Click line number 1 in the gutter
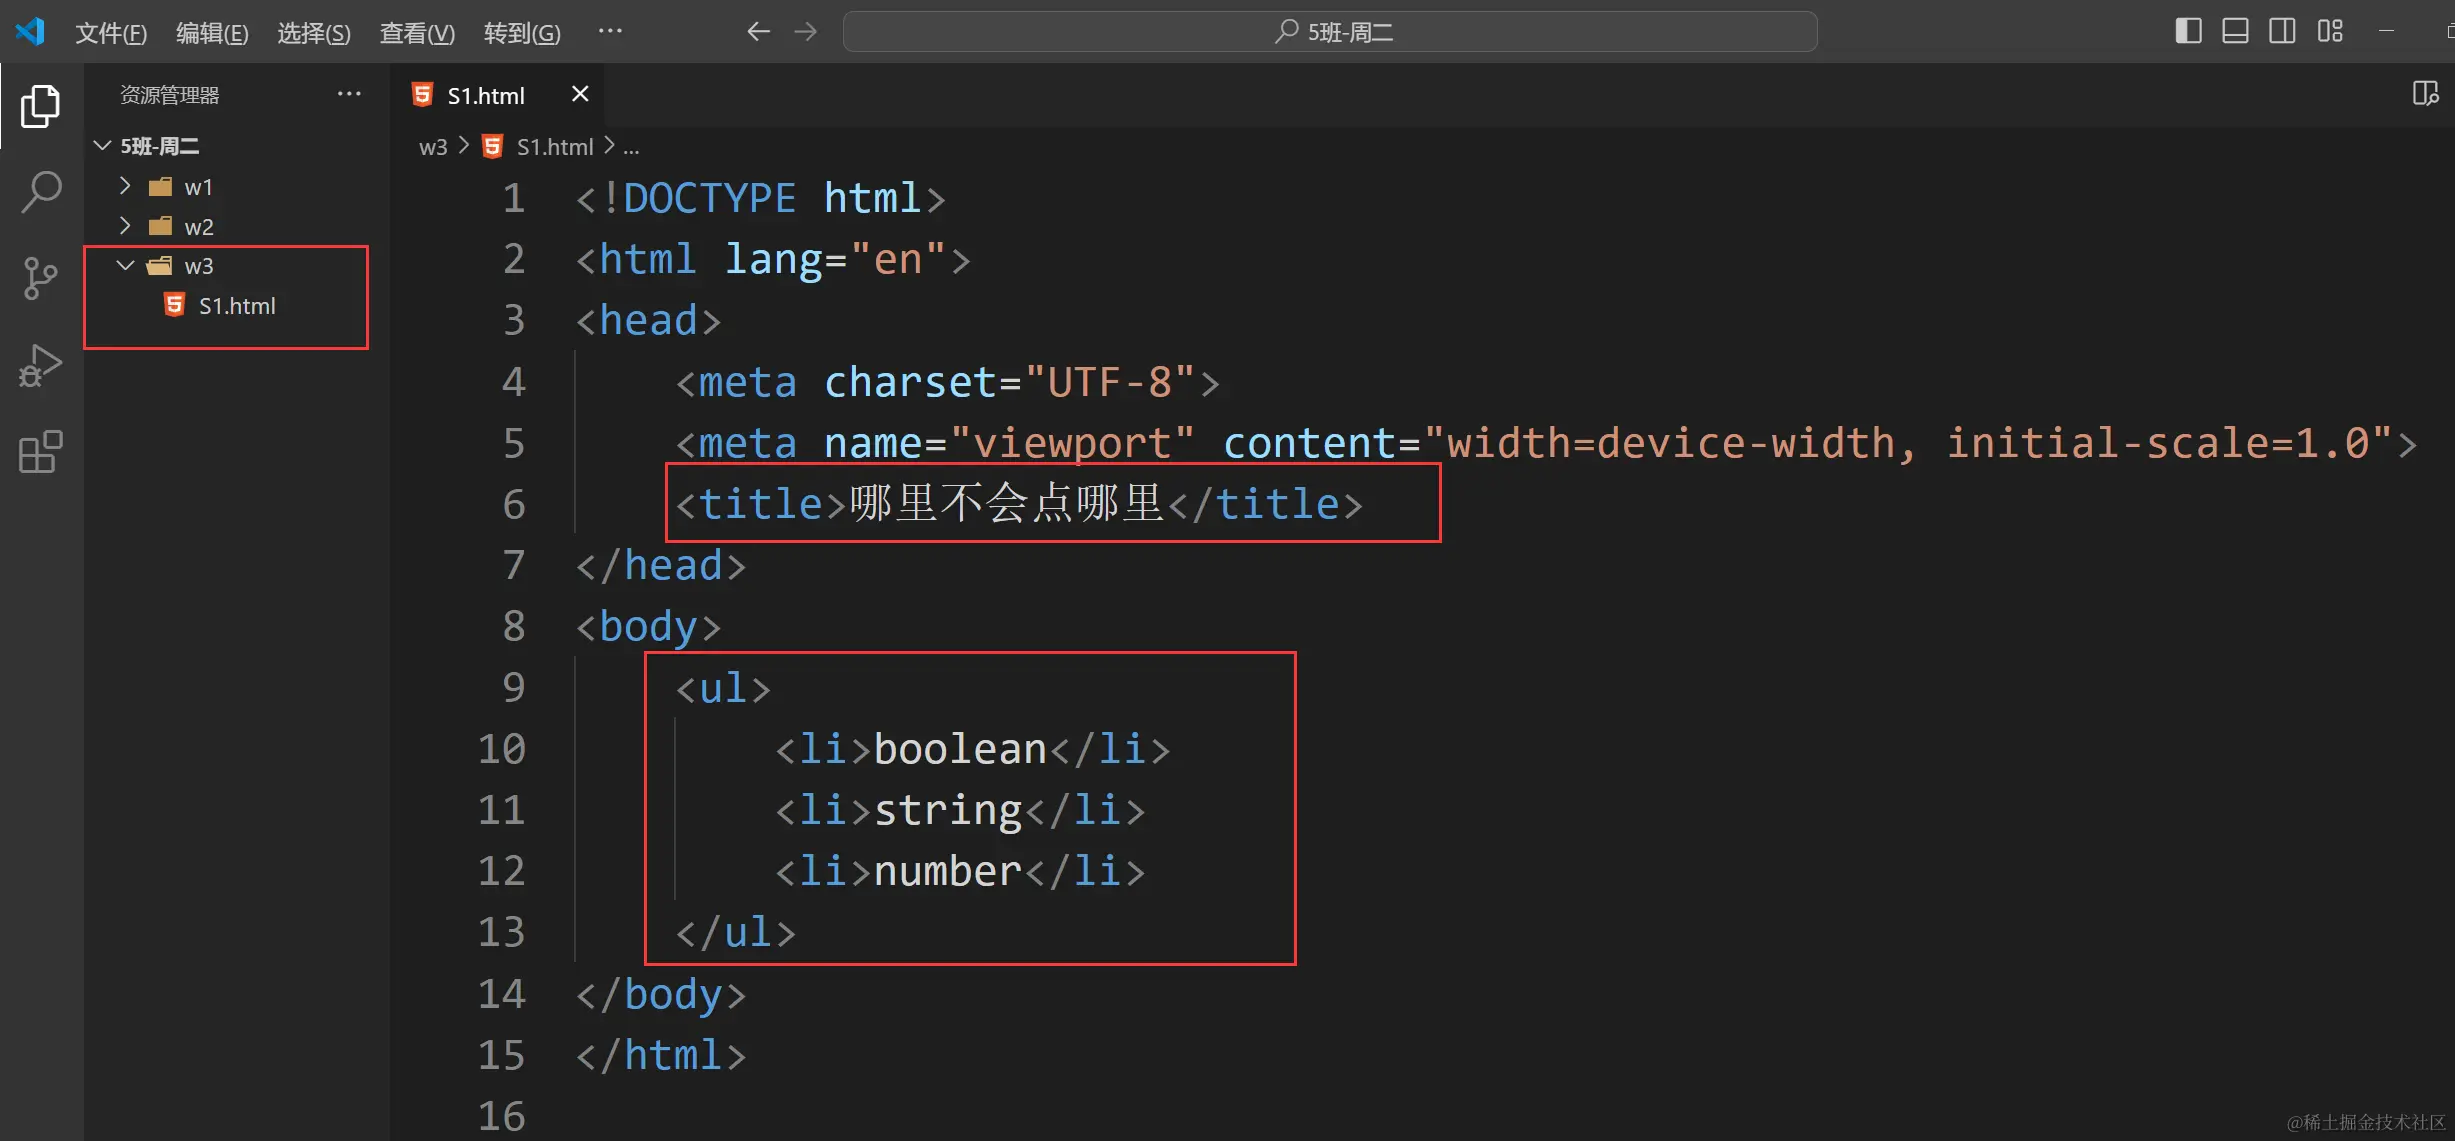 513,199
